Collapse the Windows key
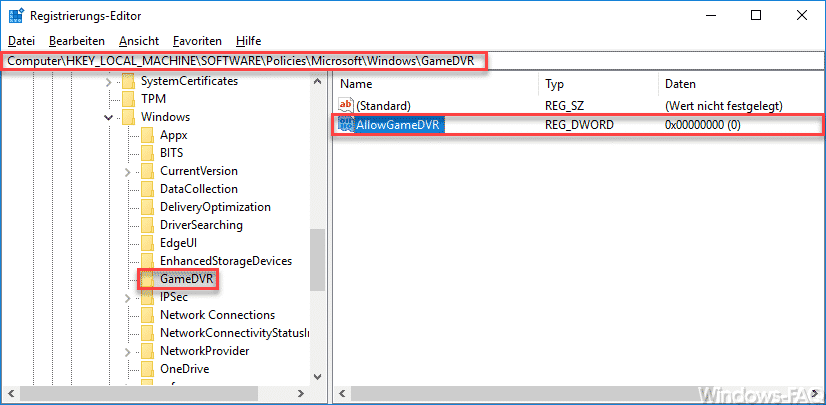The image size is (826, 405). [x=109, y=117]
